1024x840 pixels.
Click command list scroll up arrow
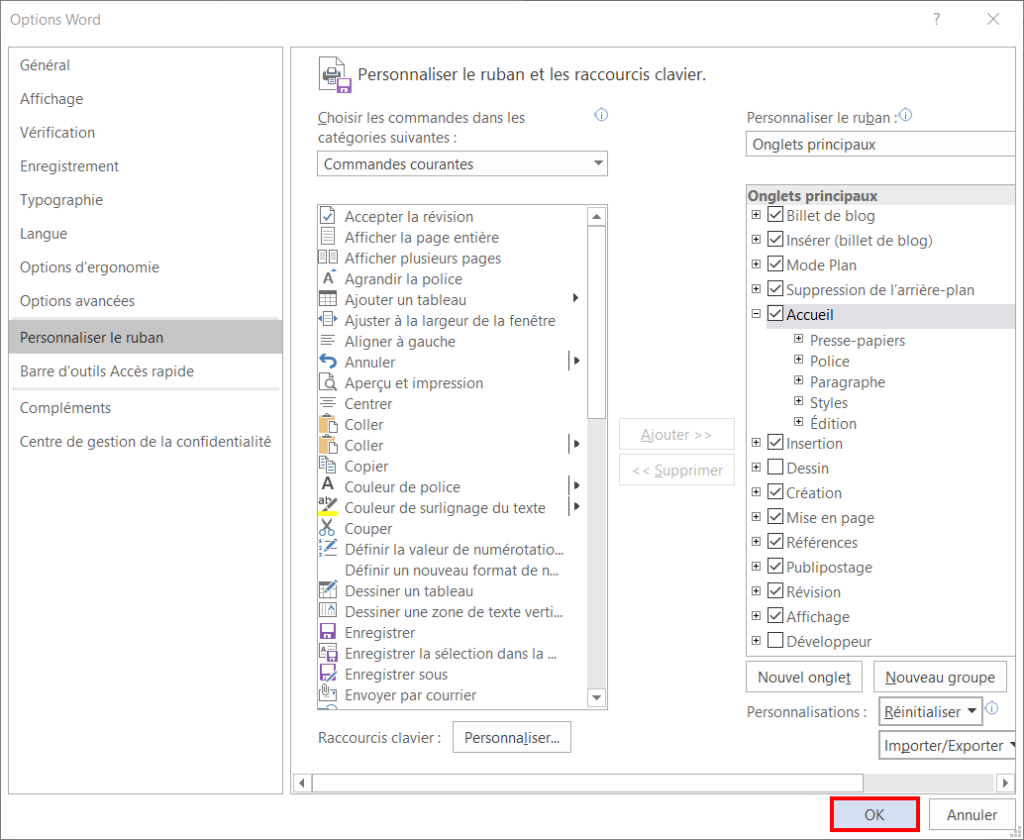pos(596,216)
